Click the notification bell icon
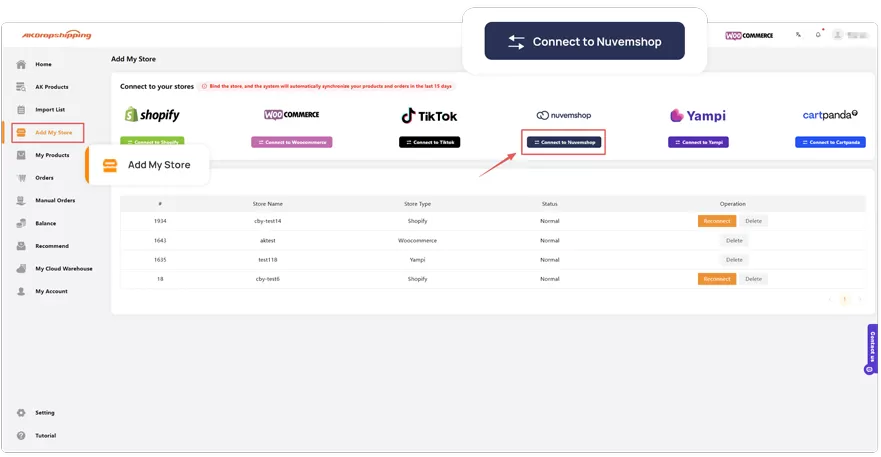 tap(818, 34)
